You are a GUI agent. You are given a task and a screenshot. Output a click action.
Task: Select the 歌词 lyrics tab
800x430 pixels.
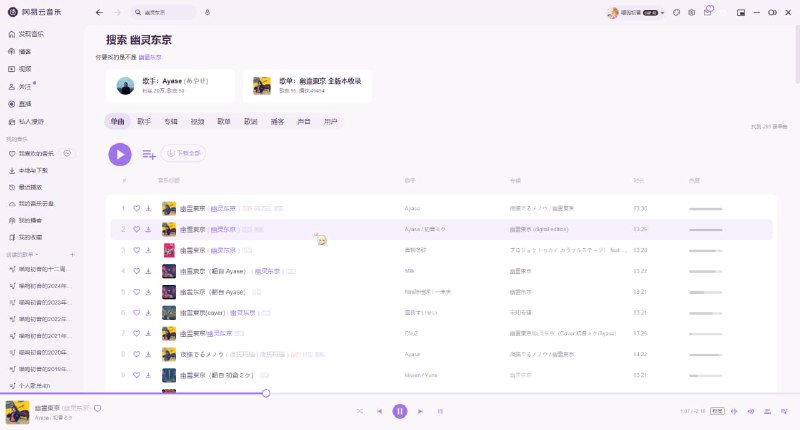[x=250, y=121]
